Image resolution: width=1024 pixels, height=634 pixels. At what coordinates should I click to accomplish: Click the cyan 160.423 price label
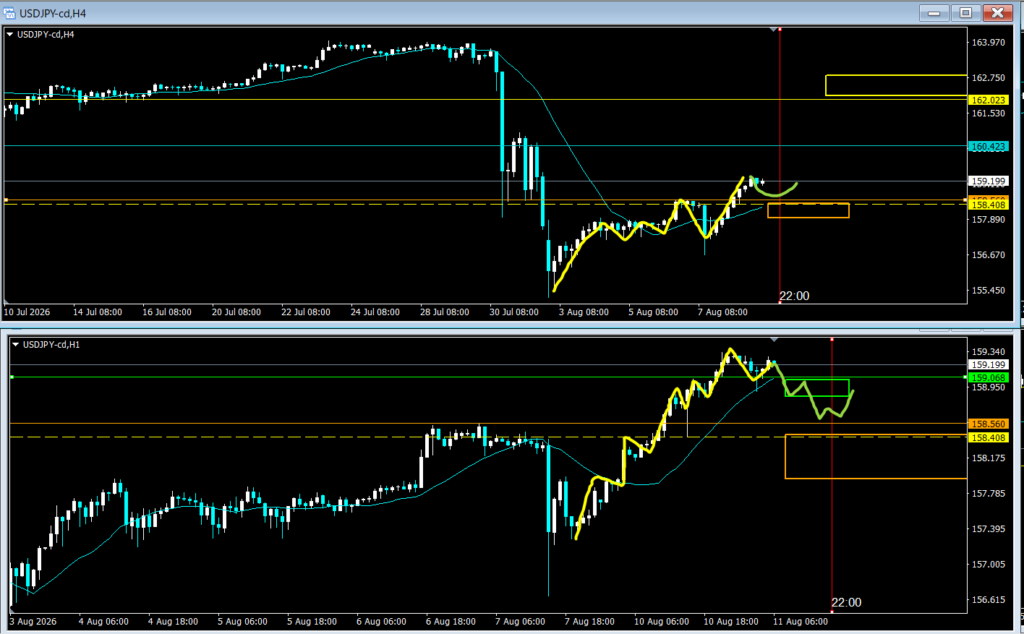pos(989,147)
